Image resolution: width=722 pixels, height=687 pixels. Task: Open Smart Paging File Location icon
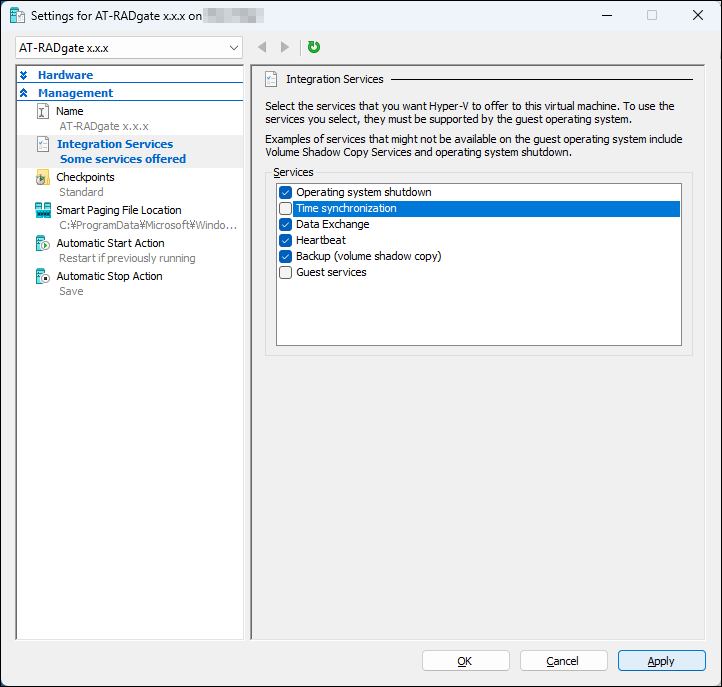(43, 211)
